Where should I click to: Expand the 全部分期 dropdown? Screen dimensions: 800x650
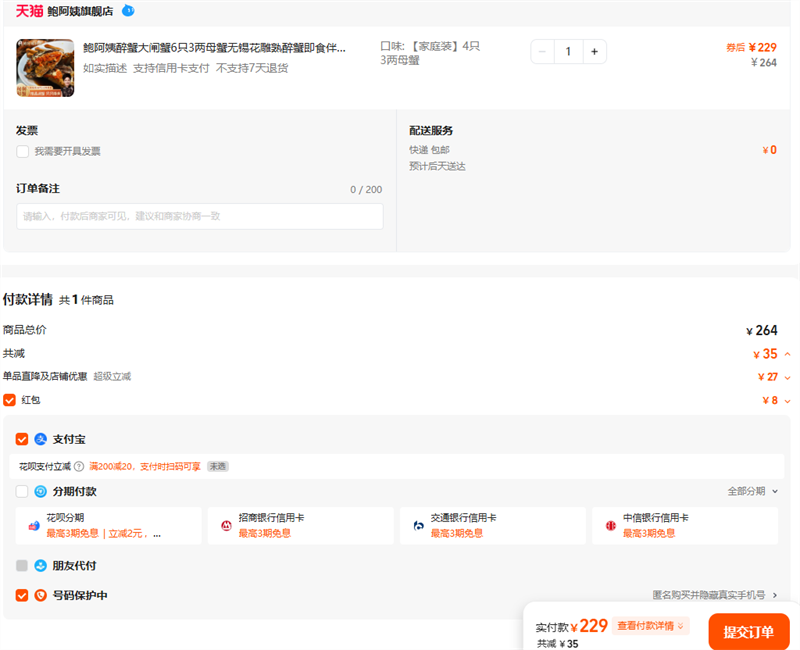(752, 491)
